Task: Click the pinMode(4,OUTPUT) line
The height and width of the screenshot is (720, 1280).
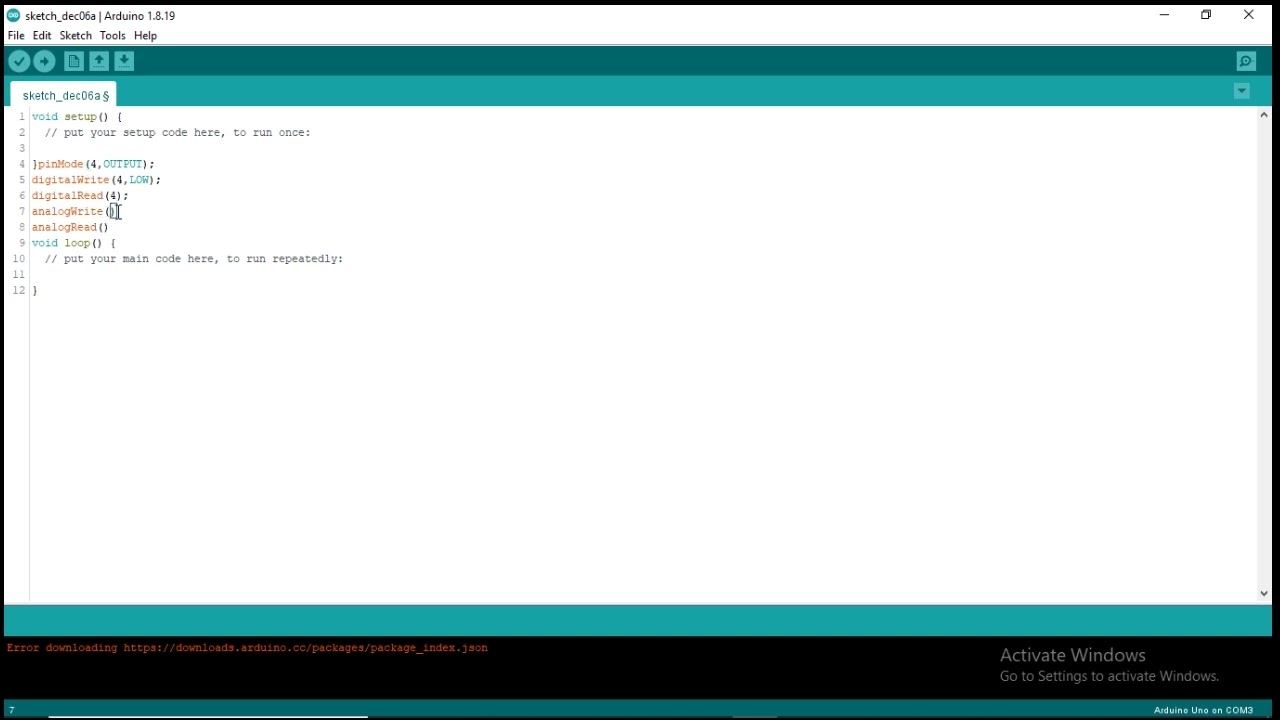Action: point(93,164)
